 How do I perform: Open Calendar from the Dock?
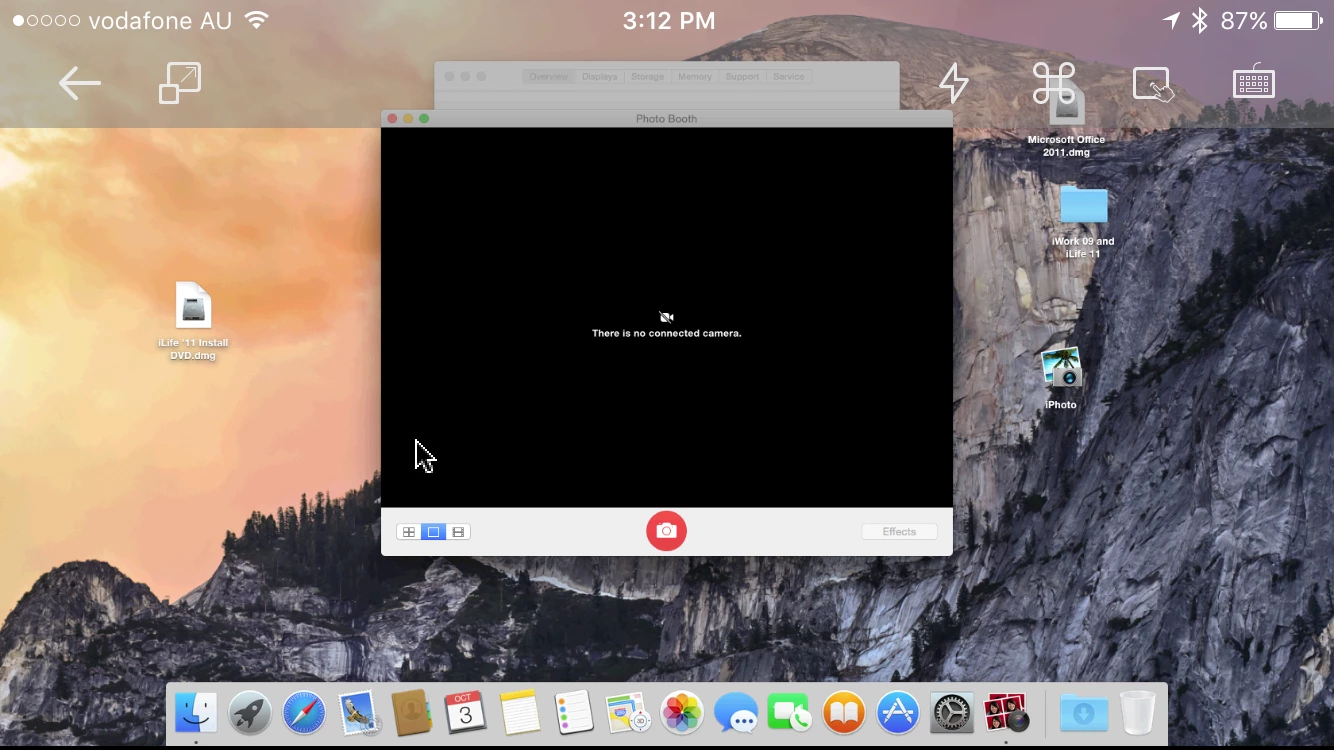click(465, 714)
